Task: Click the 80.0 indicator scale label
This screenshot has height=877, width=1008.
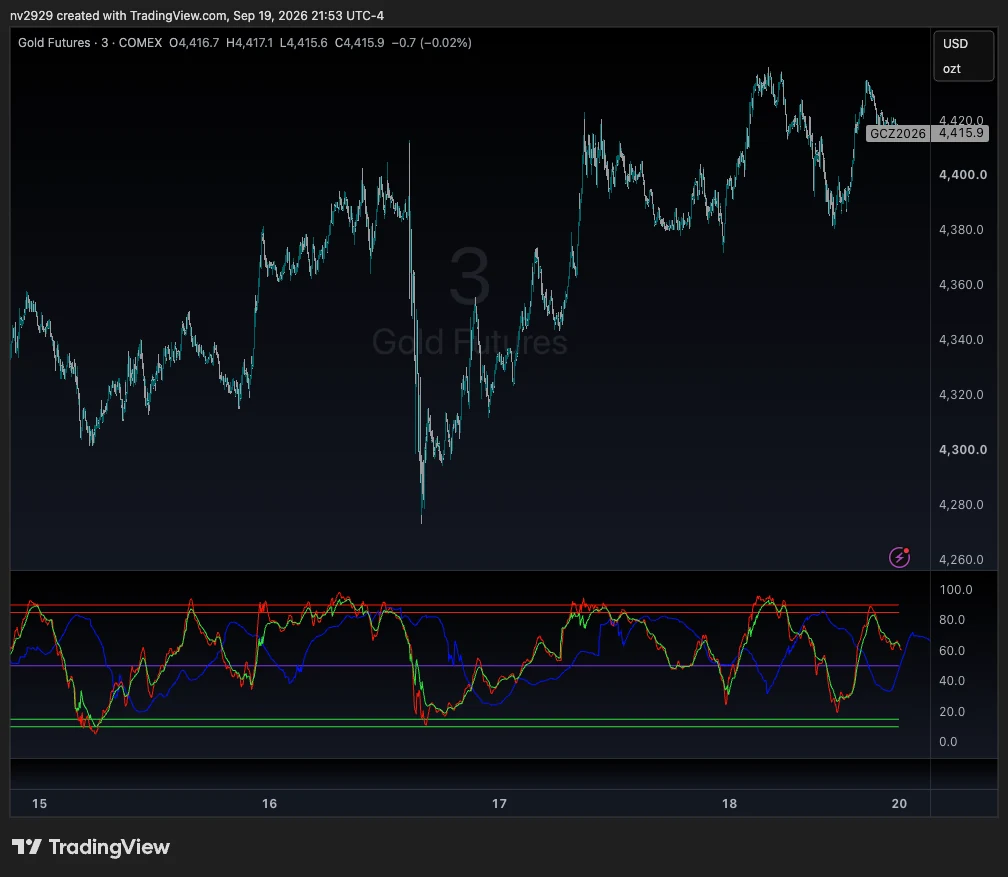Action: click(952, 620)
